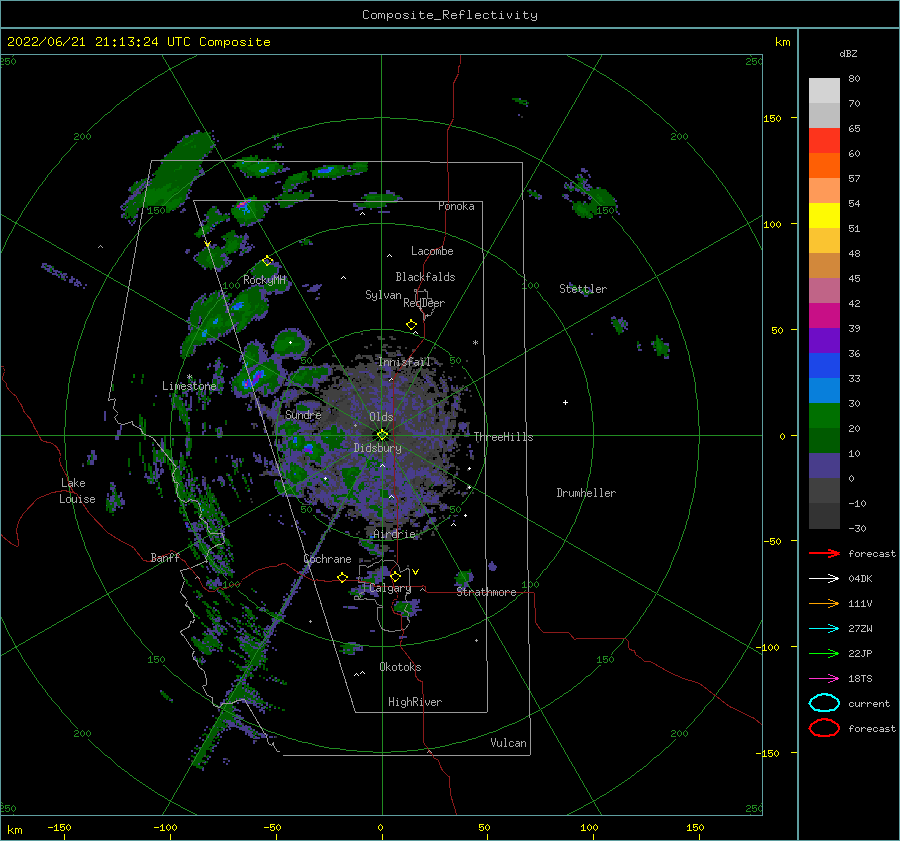The image size is (900, 841).
Task: Click the RockyMH label
Action: coord(264,280)
